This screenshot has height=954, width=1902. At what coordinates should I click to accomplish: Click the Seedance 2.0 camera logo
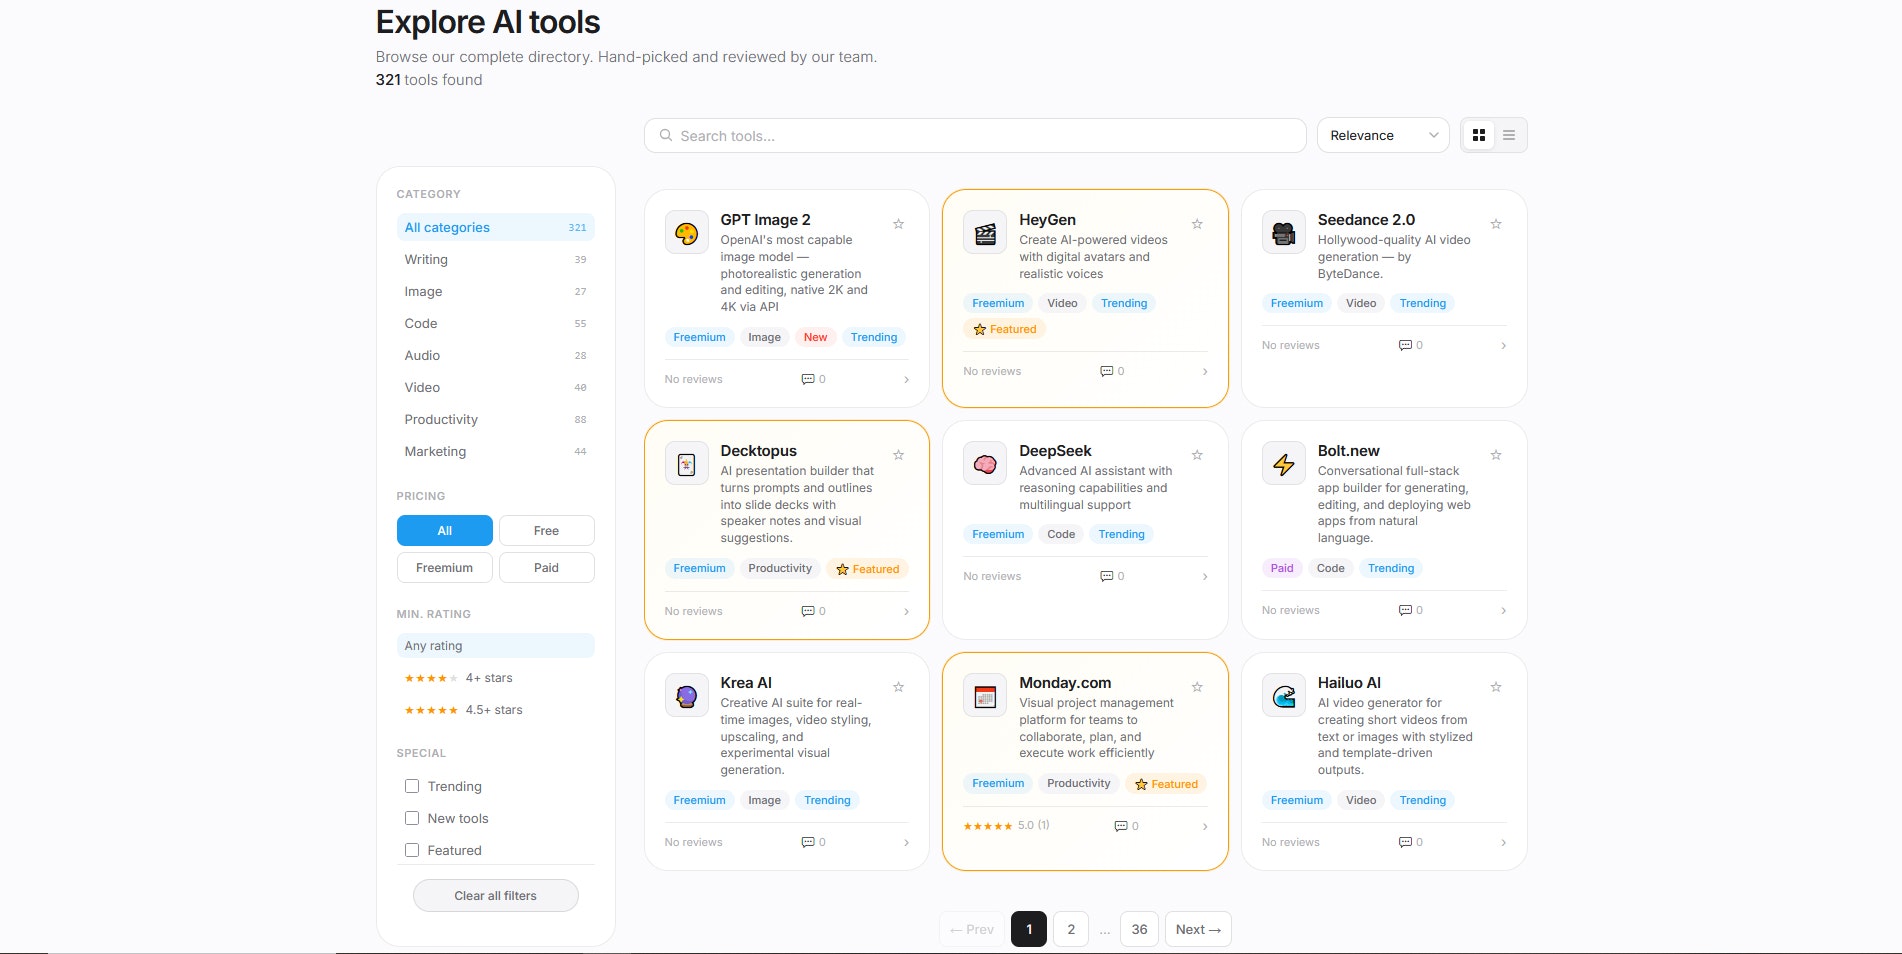point(1284,233)
